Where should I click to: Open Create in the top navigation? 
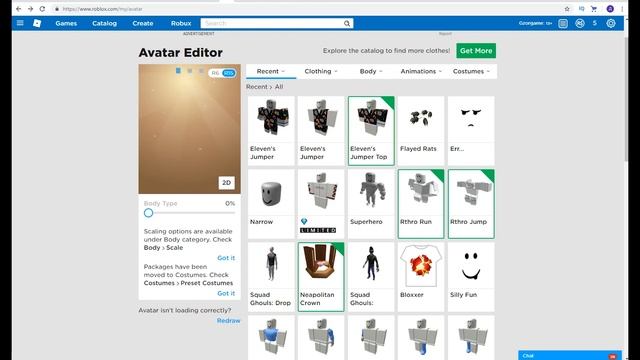(143, 23)
